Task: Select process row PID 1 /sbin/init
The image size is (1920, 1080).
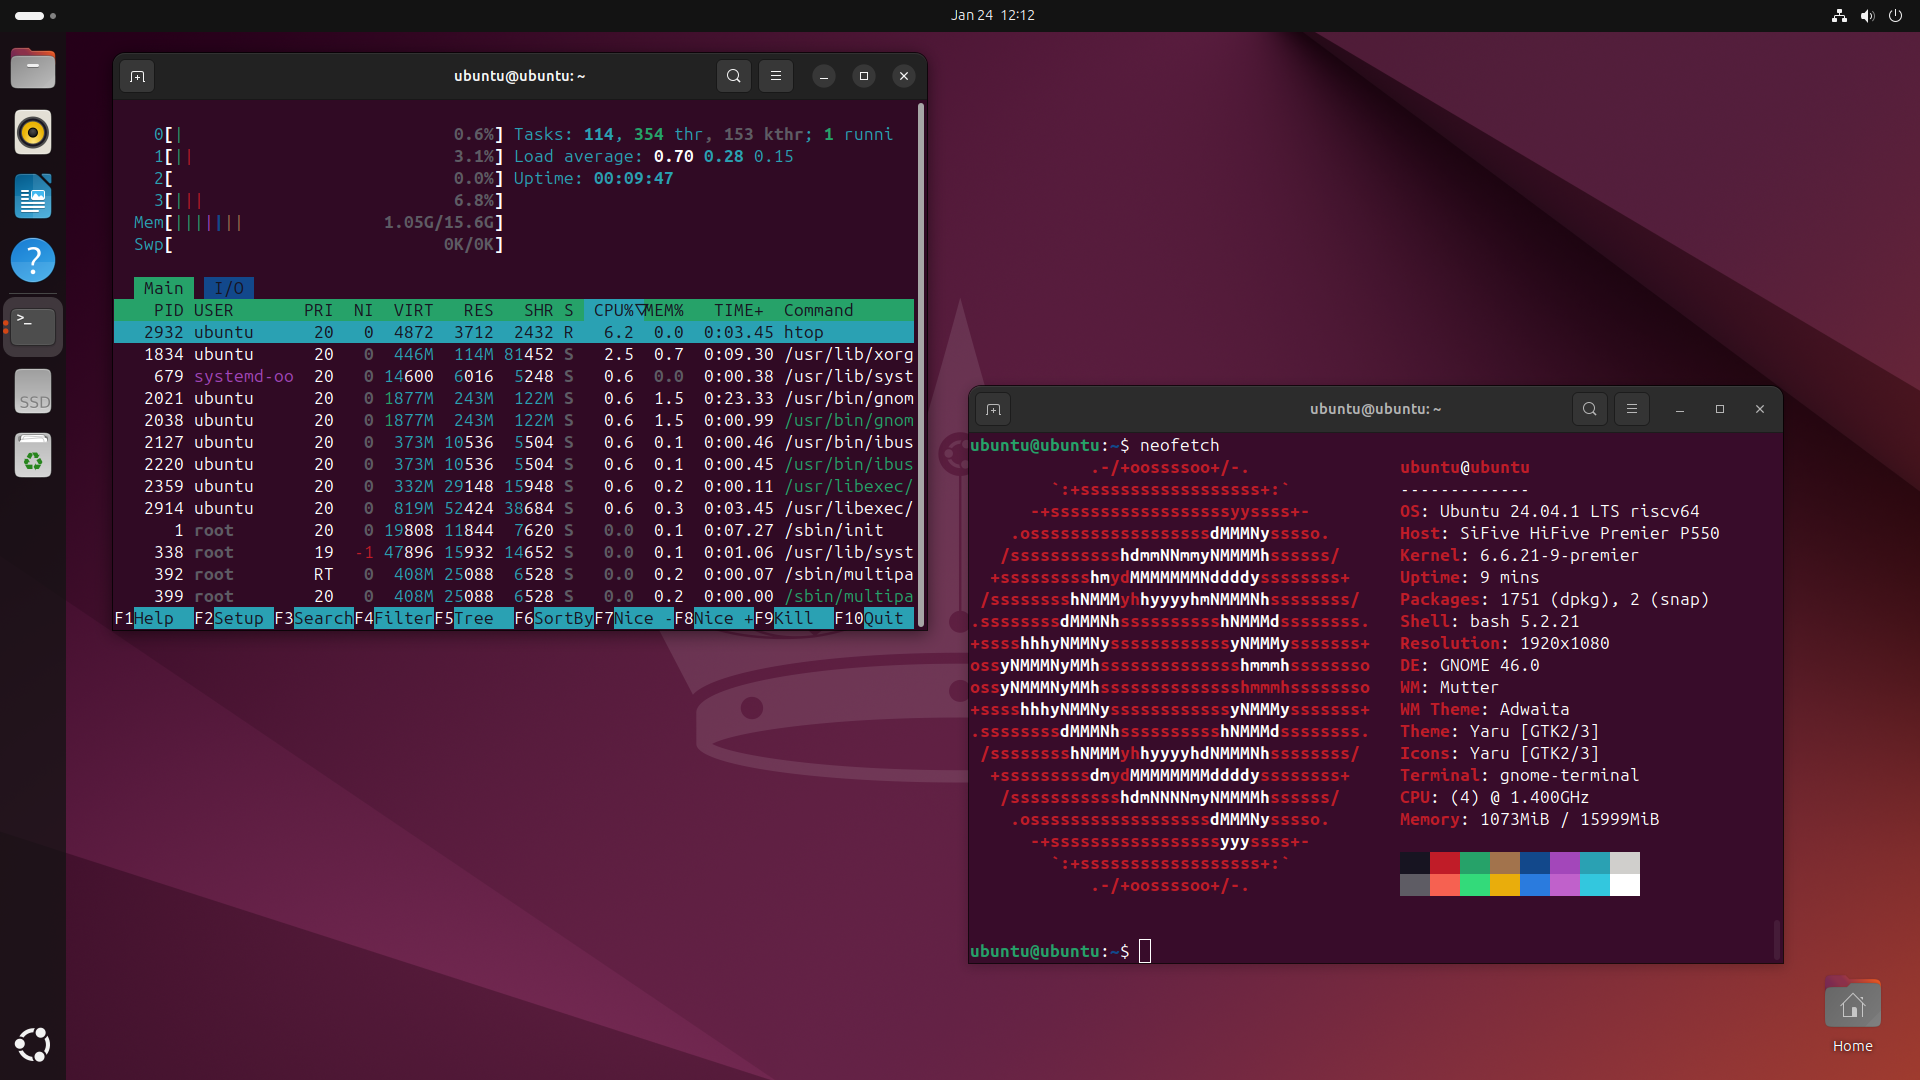Action: pos(514,530)
